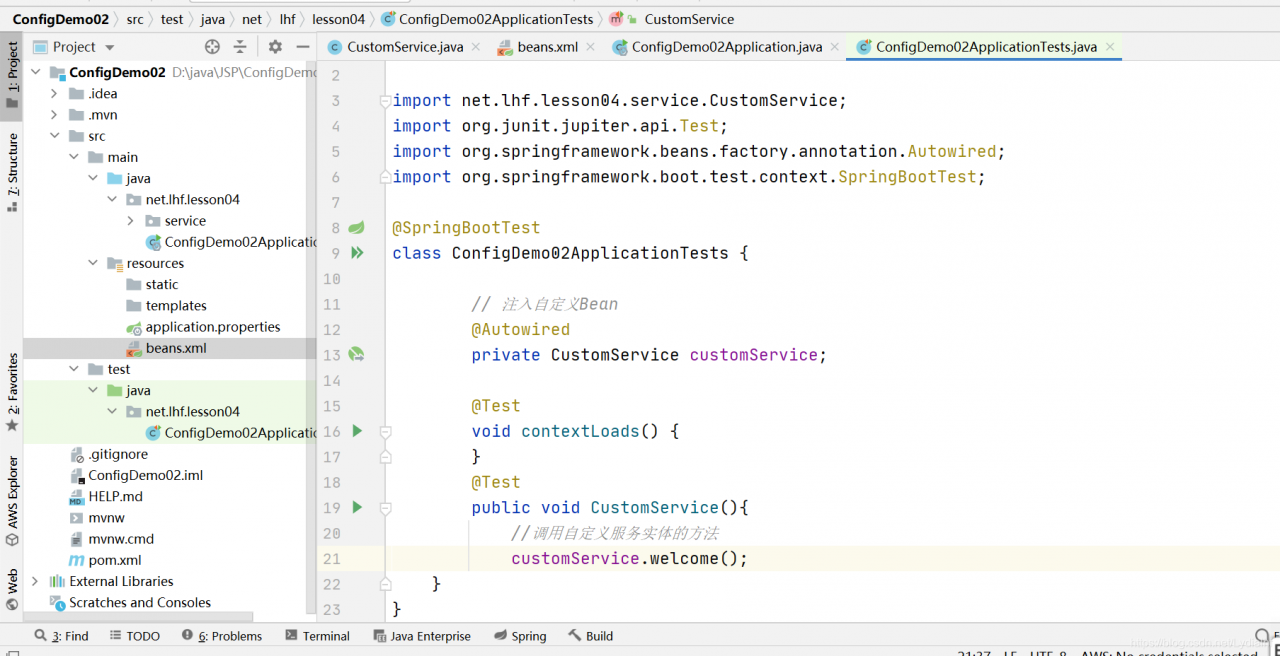Select pom.xml in project tree
1280x656 pixels.
point(114,560)
